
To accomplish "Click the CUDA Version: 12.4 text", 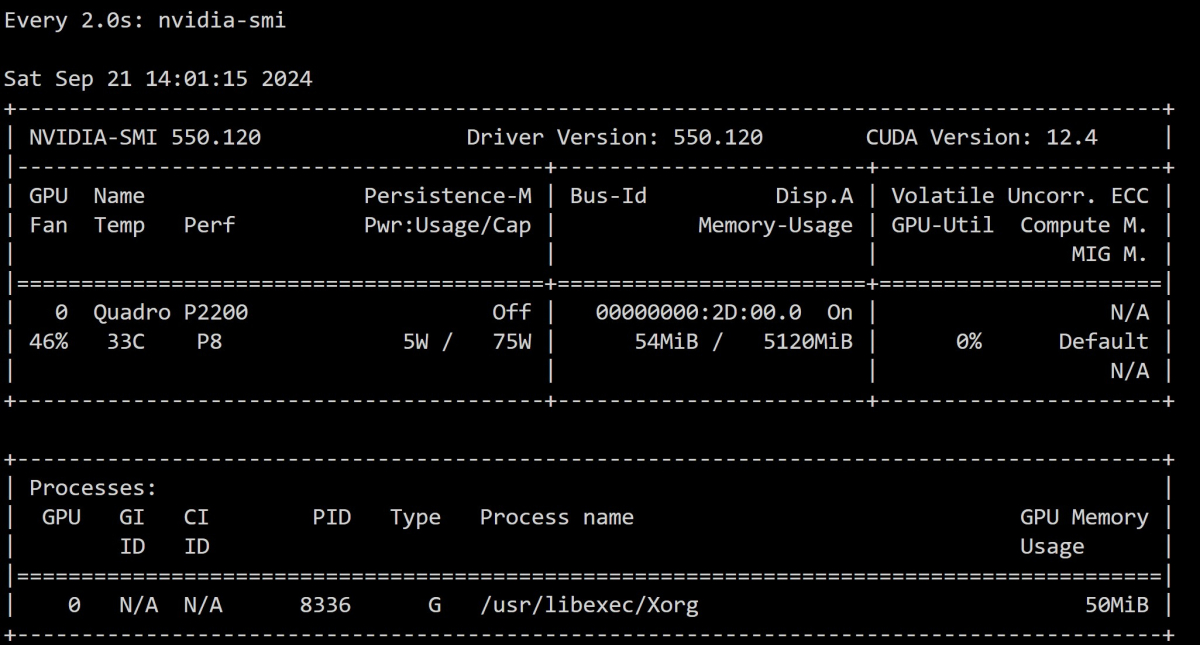I will click(x=981, y=138).
